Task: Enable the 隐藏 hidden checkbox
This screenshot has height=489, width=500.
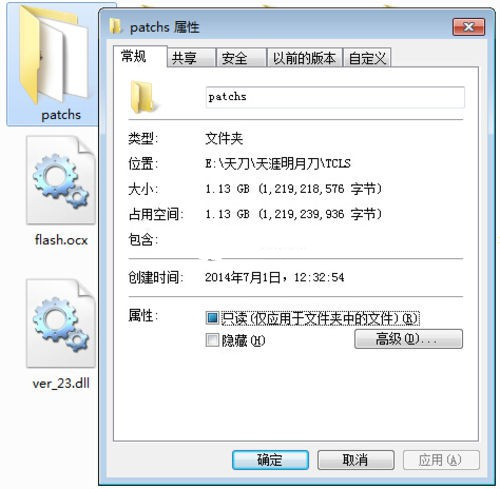Action: (x=212, y=340)
